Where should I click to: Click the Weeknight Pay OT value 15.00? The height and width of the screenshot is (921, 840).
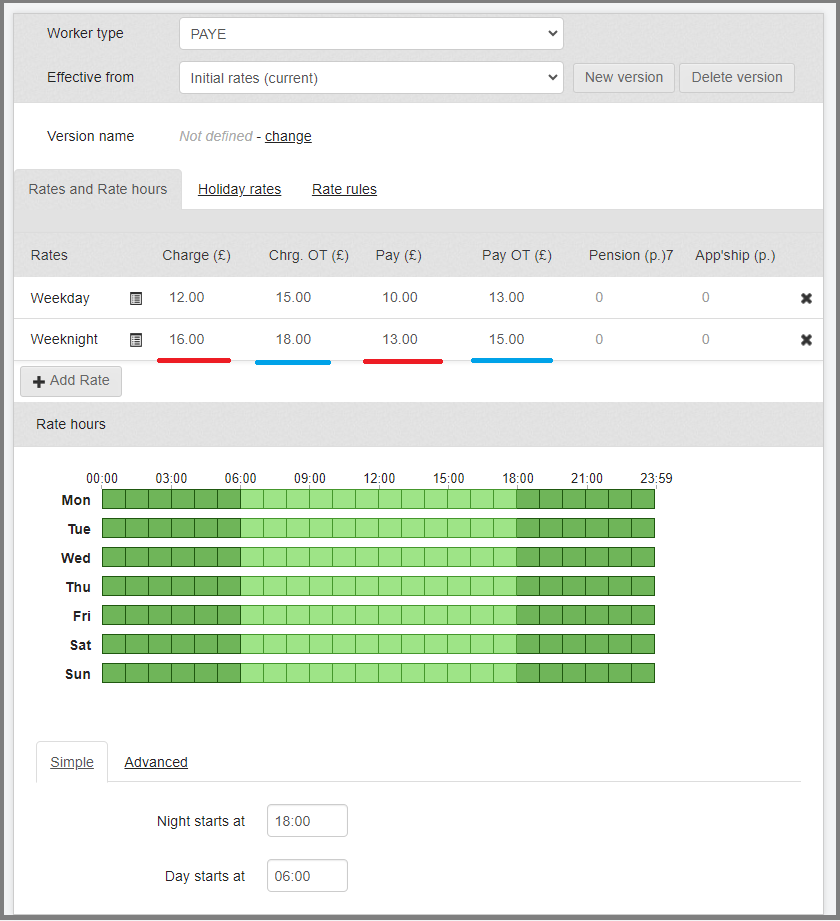click(x=506, y=340)
